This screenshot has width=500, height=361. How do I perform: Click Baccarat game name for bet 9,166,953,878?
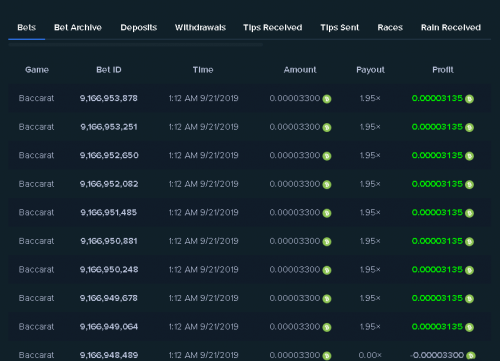coord(36,98)
